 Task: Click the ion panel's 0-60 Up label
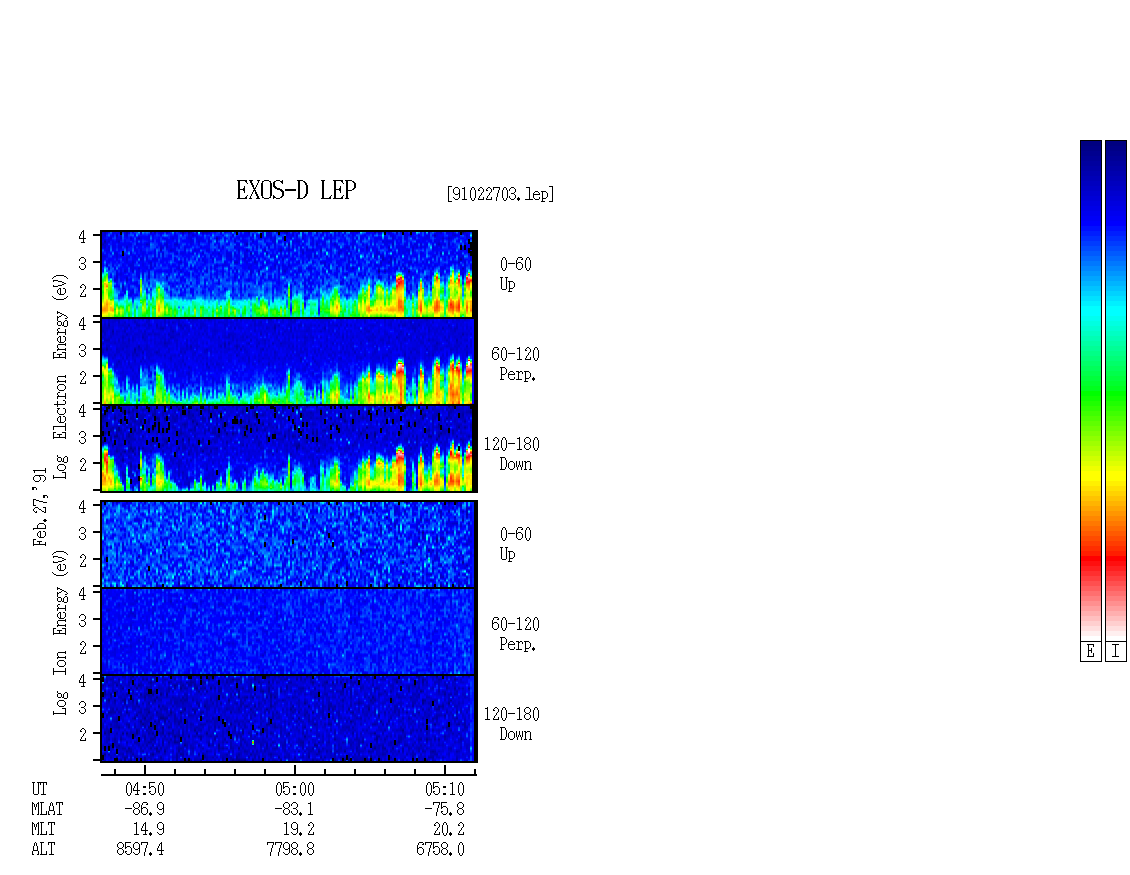point(515,544)
